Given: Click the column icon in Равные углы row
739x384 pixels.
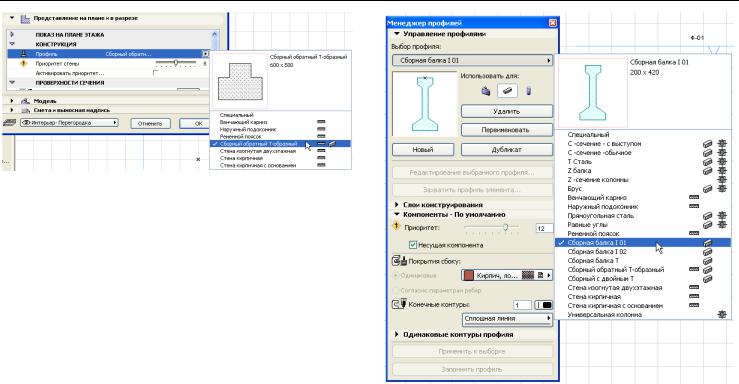Looking at the screenshot, I should pos(722,225).
